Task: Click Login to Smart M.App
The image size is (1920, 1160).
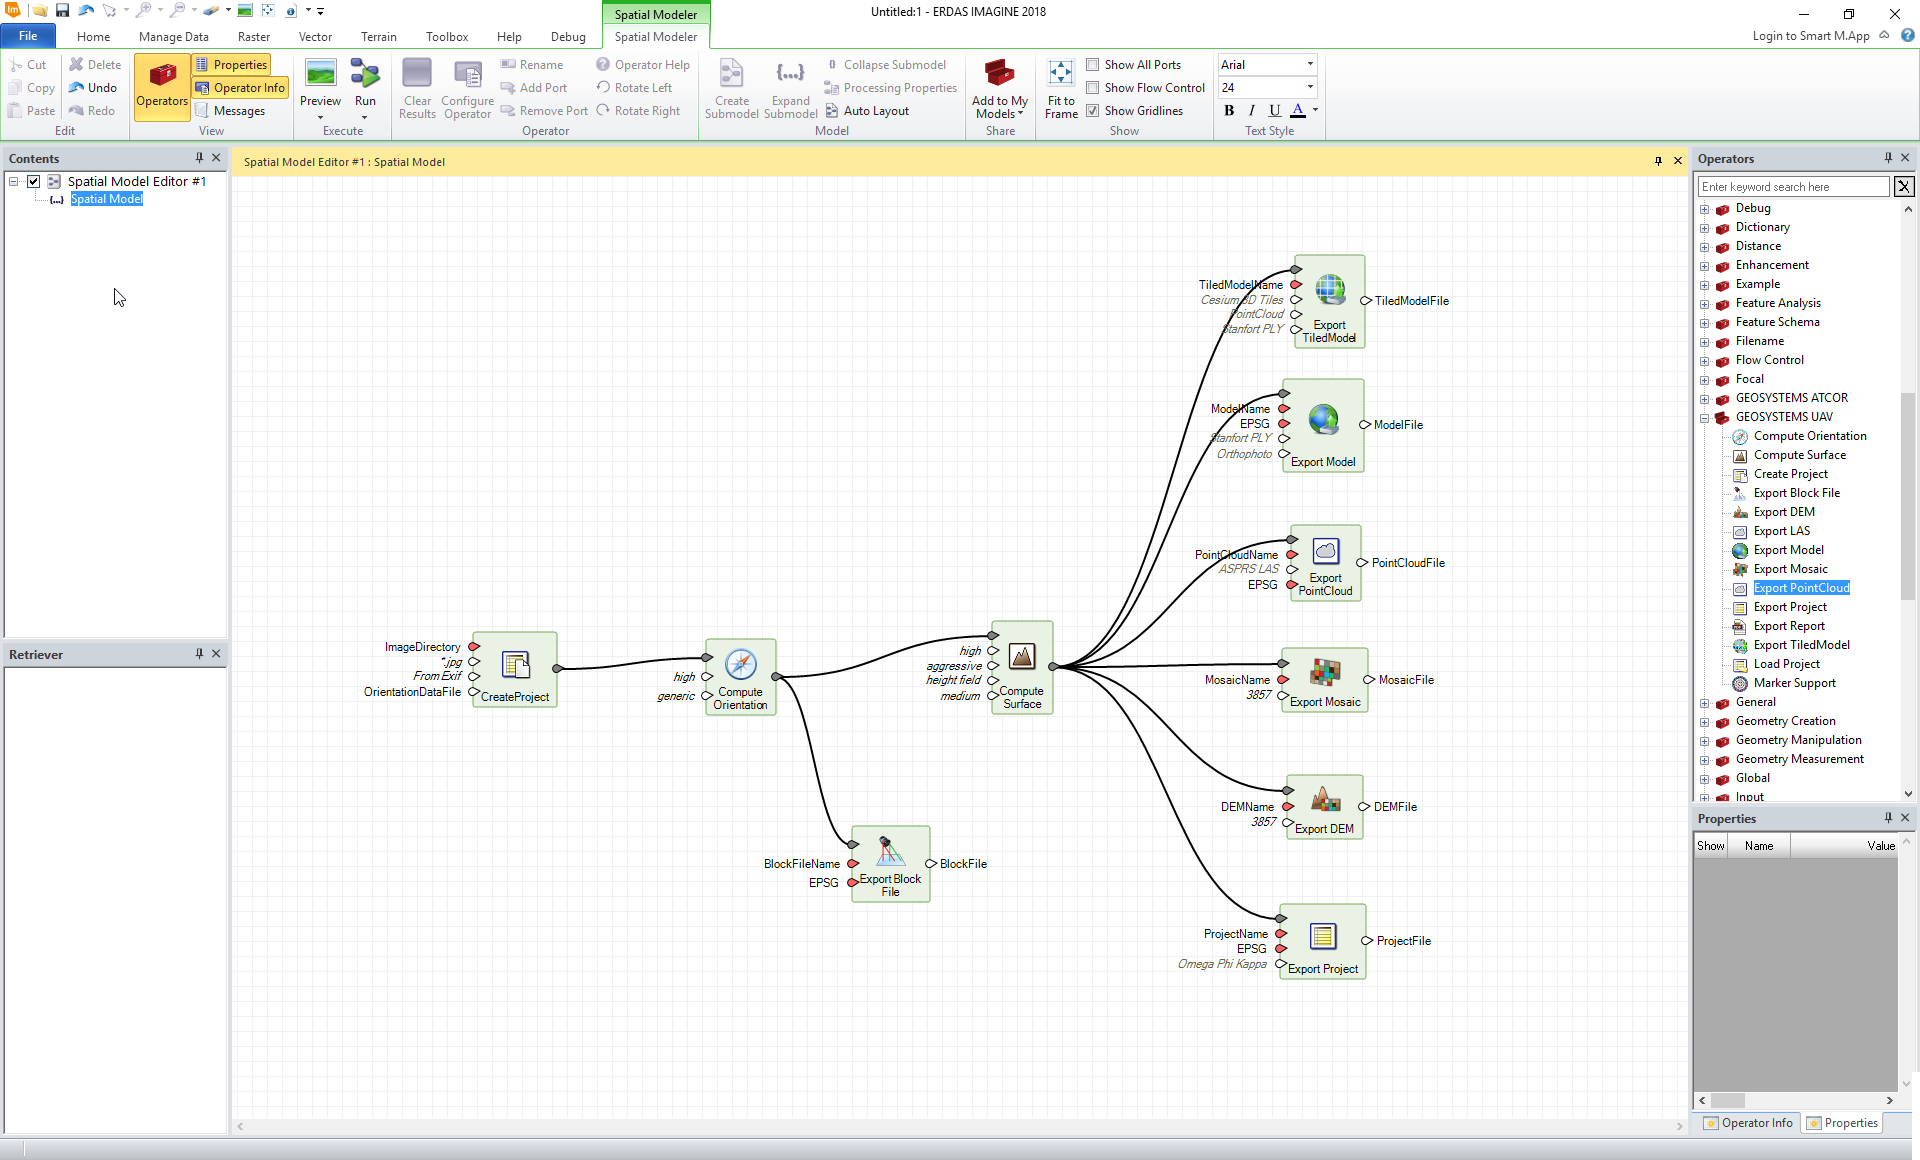Action: coord(1811,35)
